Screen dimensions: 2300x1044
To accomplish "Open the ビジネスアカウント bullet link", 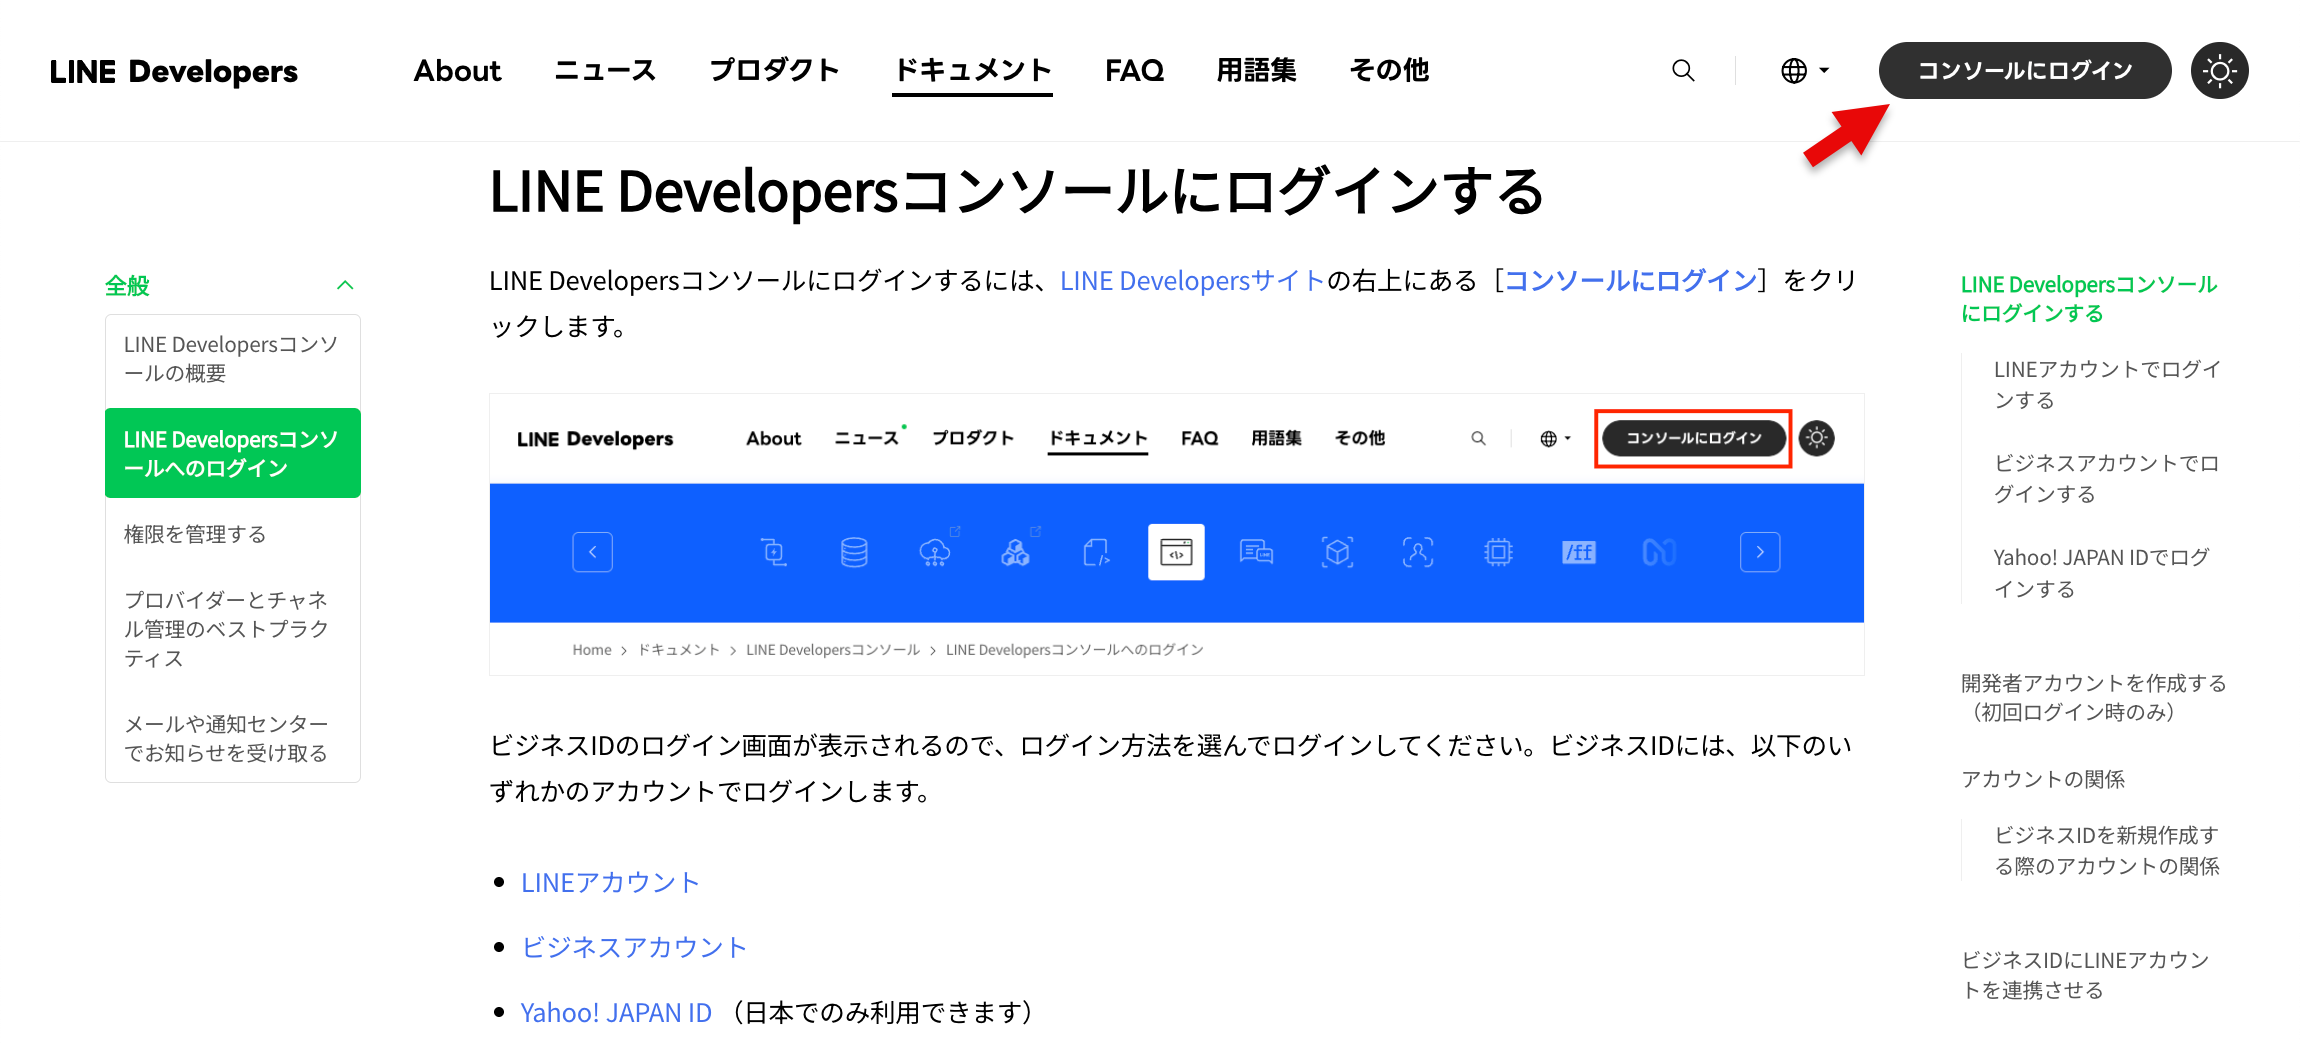I will click(634, 948).
